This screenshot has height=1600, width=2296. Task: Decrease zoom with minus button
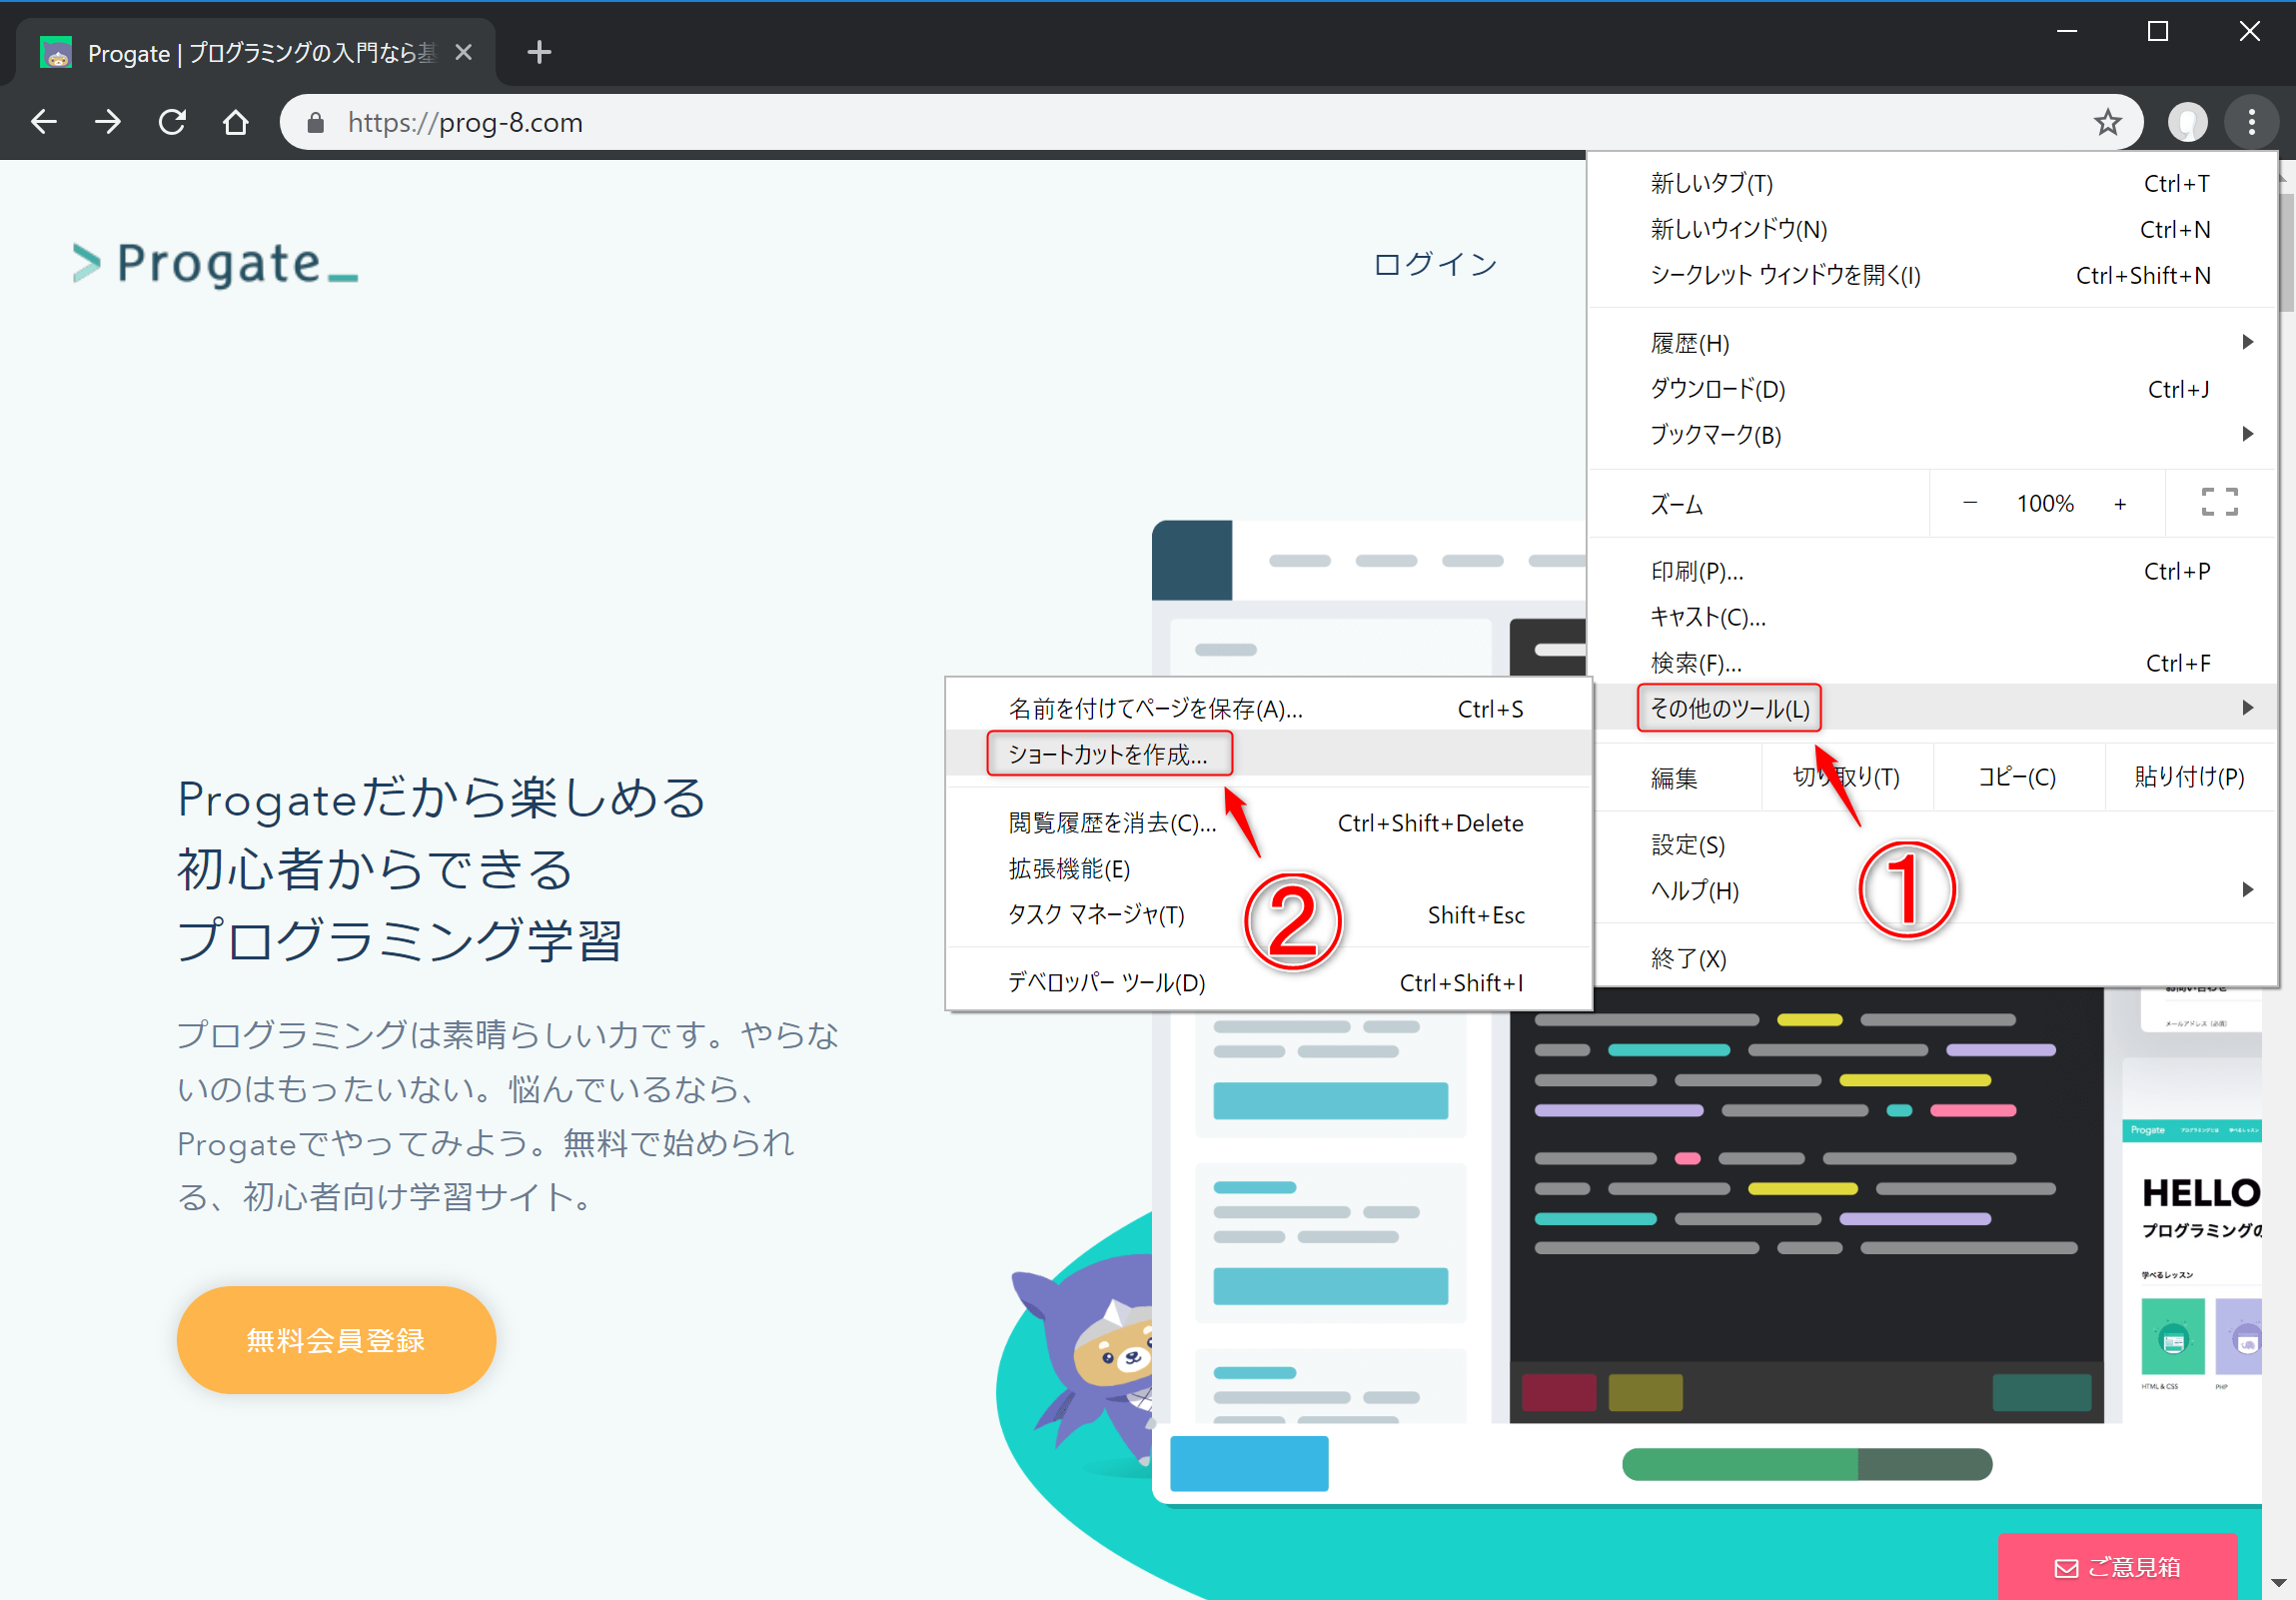tap(1970, 503)
